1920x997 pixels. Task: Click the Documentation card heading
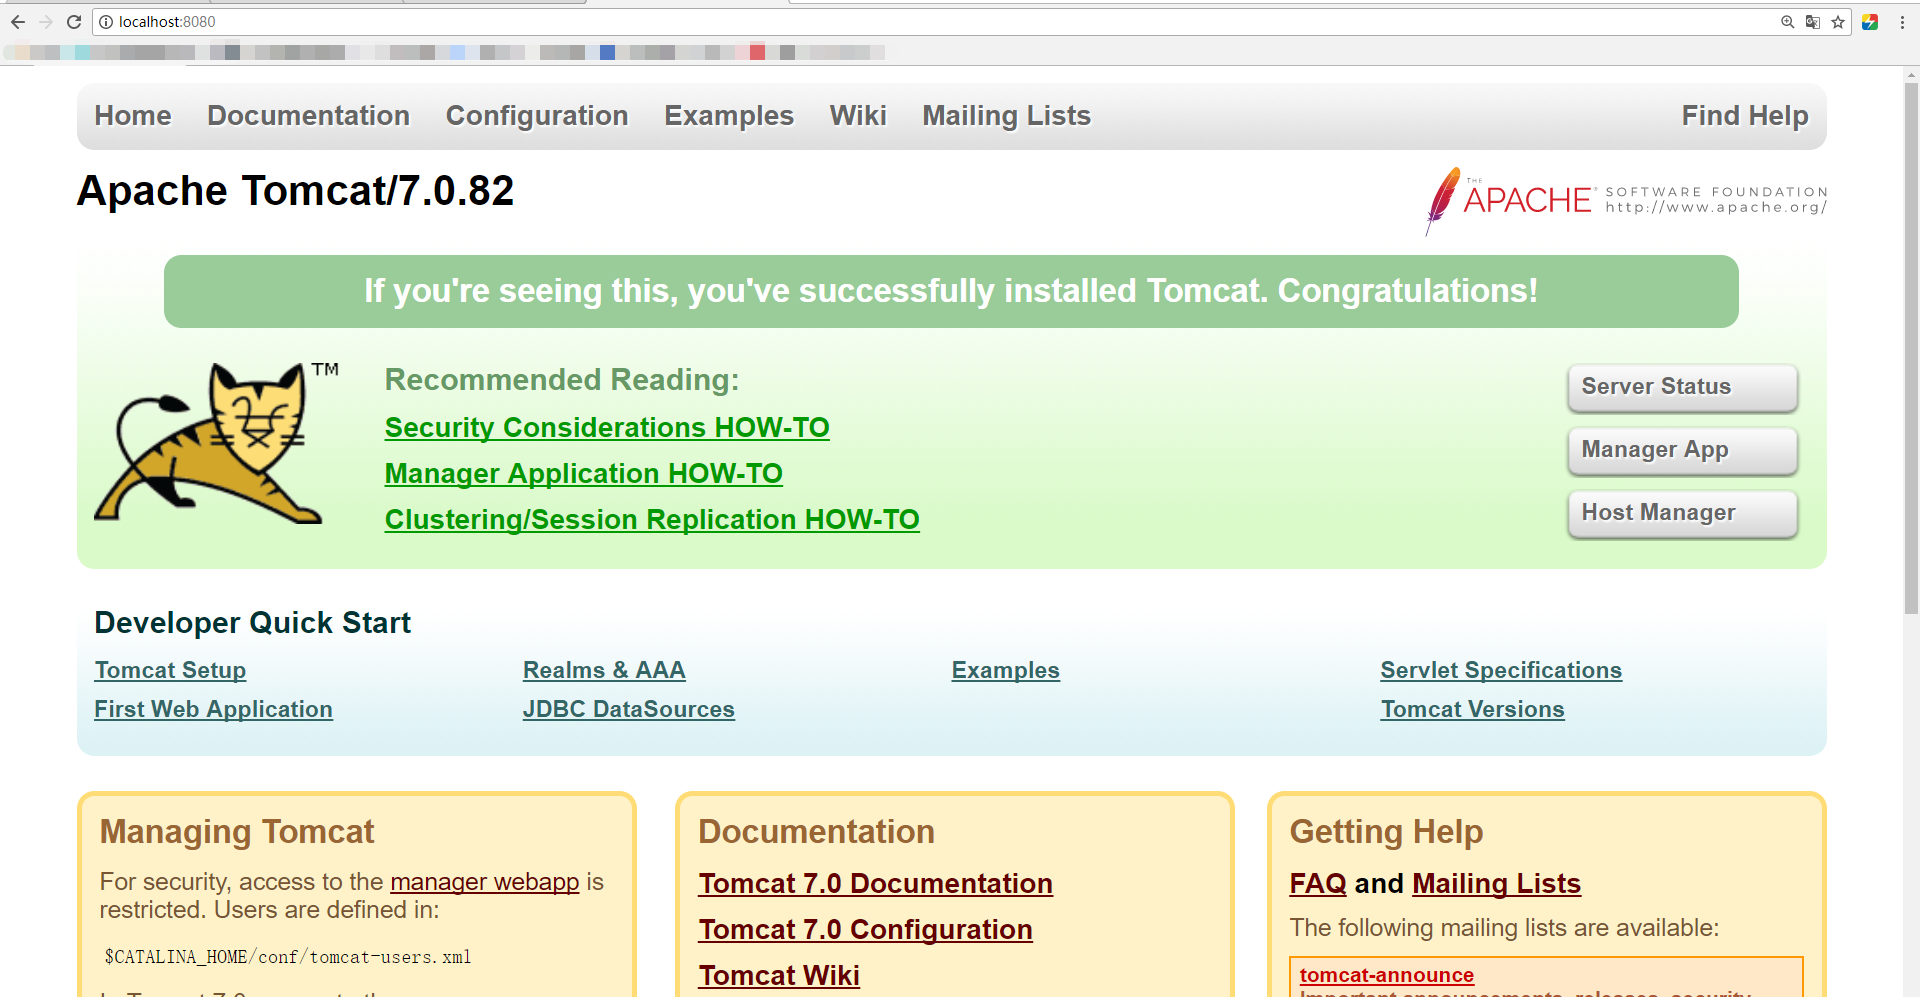816,832
